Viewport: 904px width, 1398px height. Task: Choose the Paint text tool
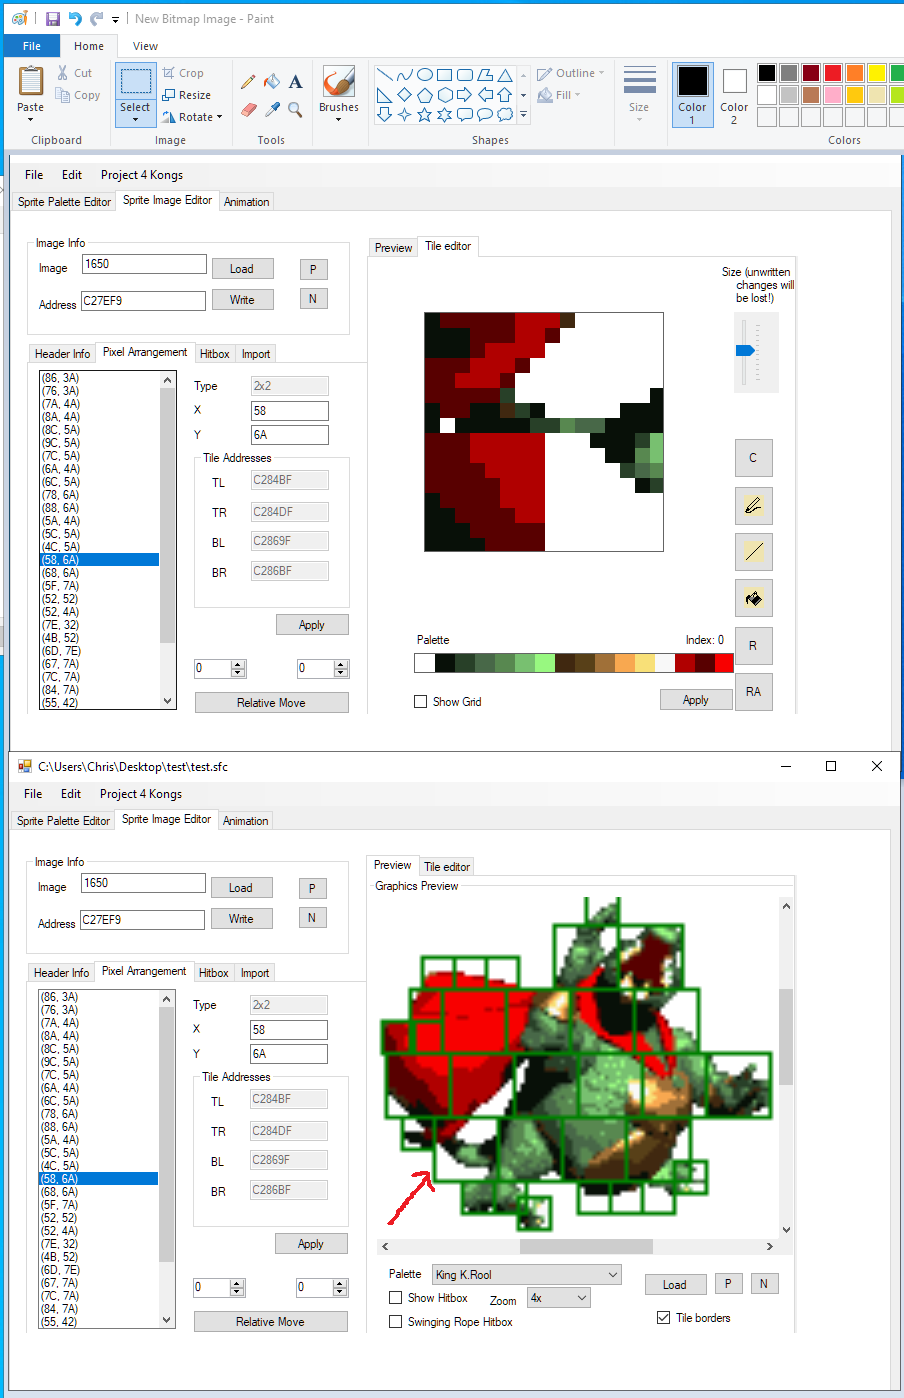(x=295, y=82)
